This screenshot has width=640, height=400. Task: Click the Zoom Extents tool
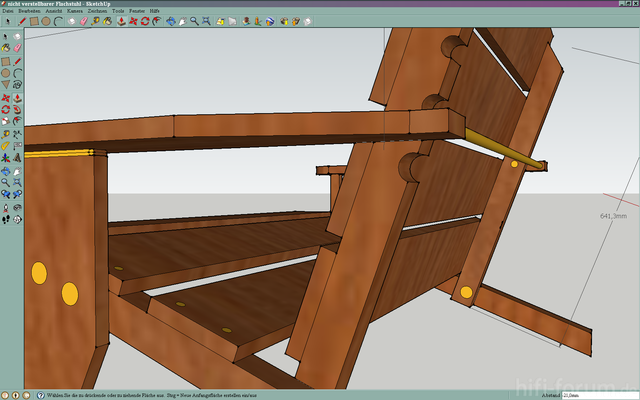206,21
